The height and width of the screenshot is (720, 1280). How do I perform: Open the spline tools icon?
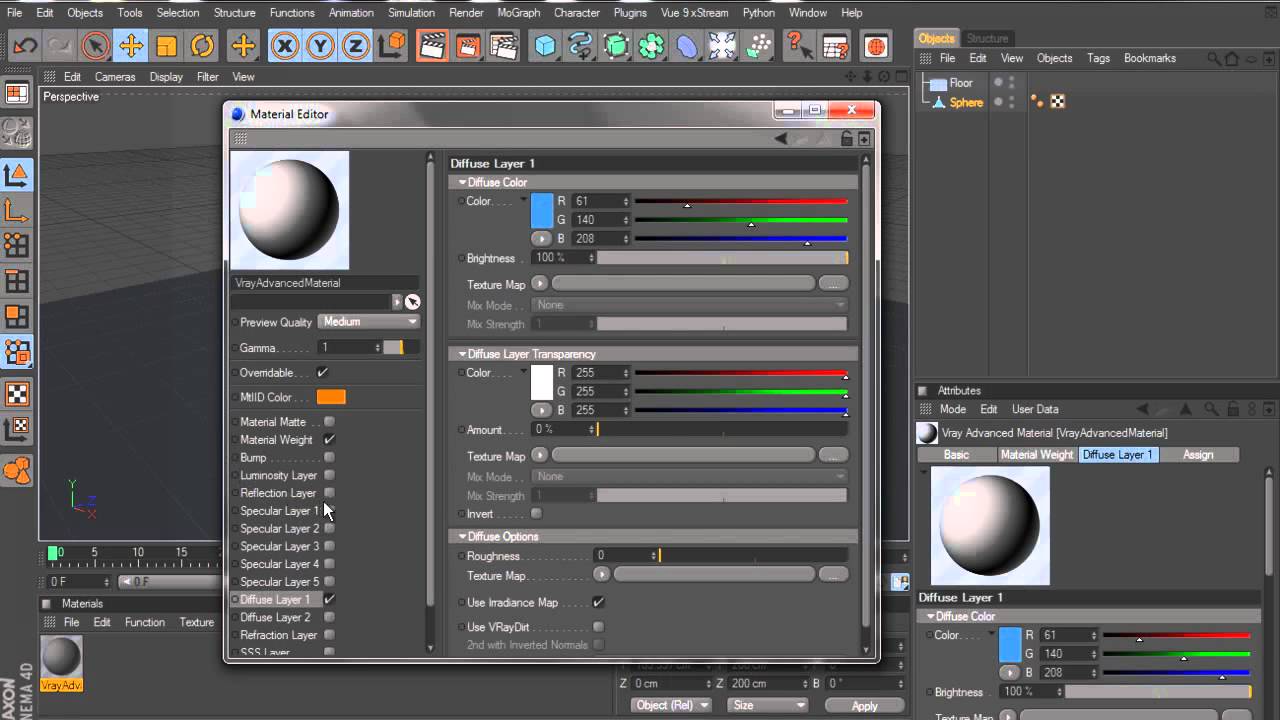click(580, 45)
